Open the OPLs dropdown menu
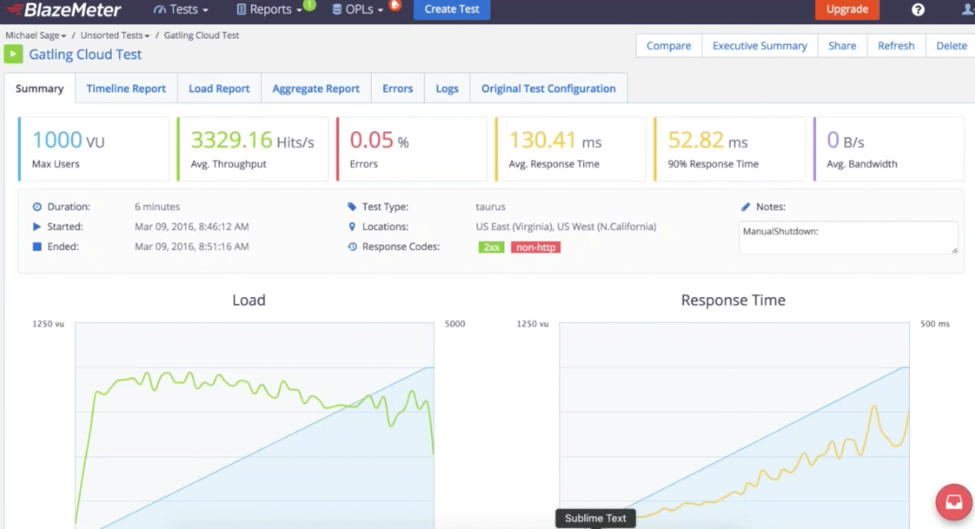Image resolution: width=975 pixels, height=529 pixels. (x=358, y=9)
